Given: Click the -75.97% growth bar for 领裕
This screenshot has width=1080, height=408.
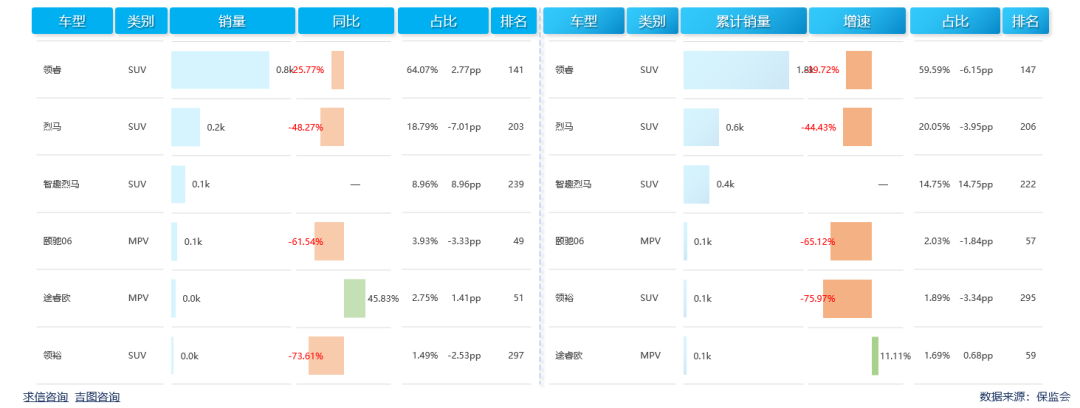Looking at the screenshot, I should click(847, 298).
